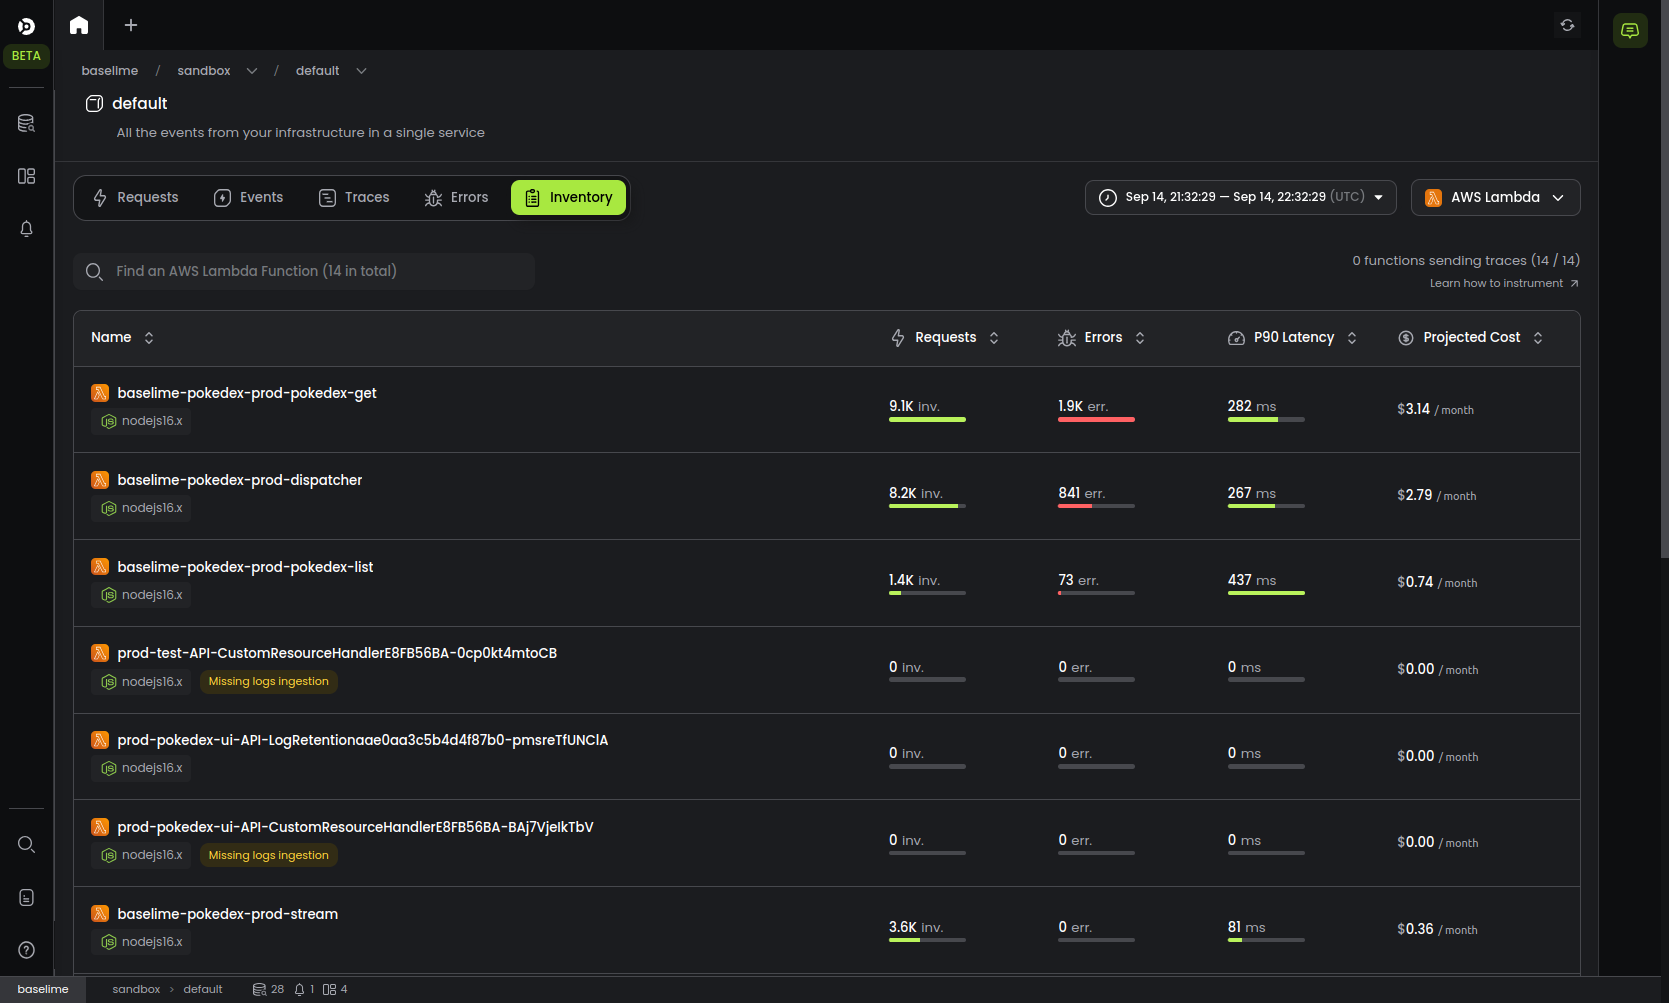Click 841 err. value for dispatcher
This screenshot has height=1003, width=1669.
click(x=1081, y=493)
